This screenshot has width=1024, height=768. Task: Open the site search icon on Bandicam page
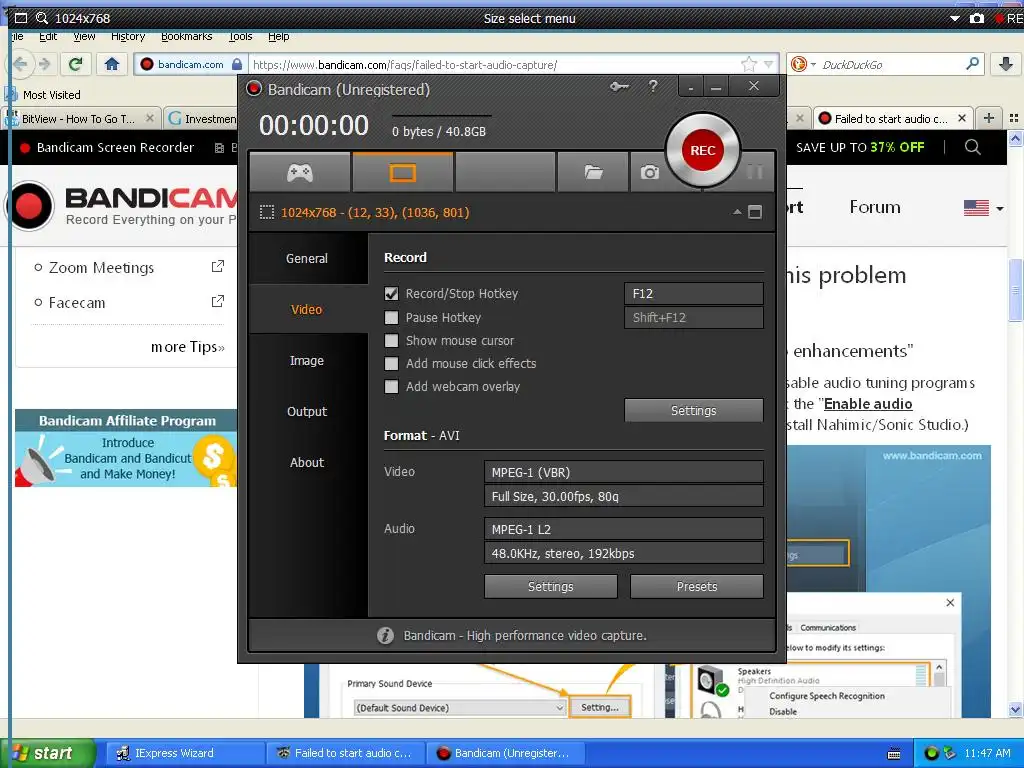(x=972, y=148)
